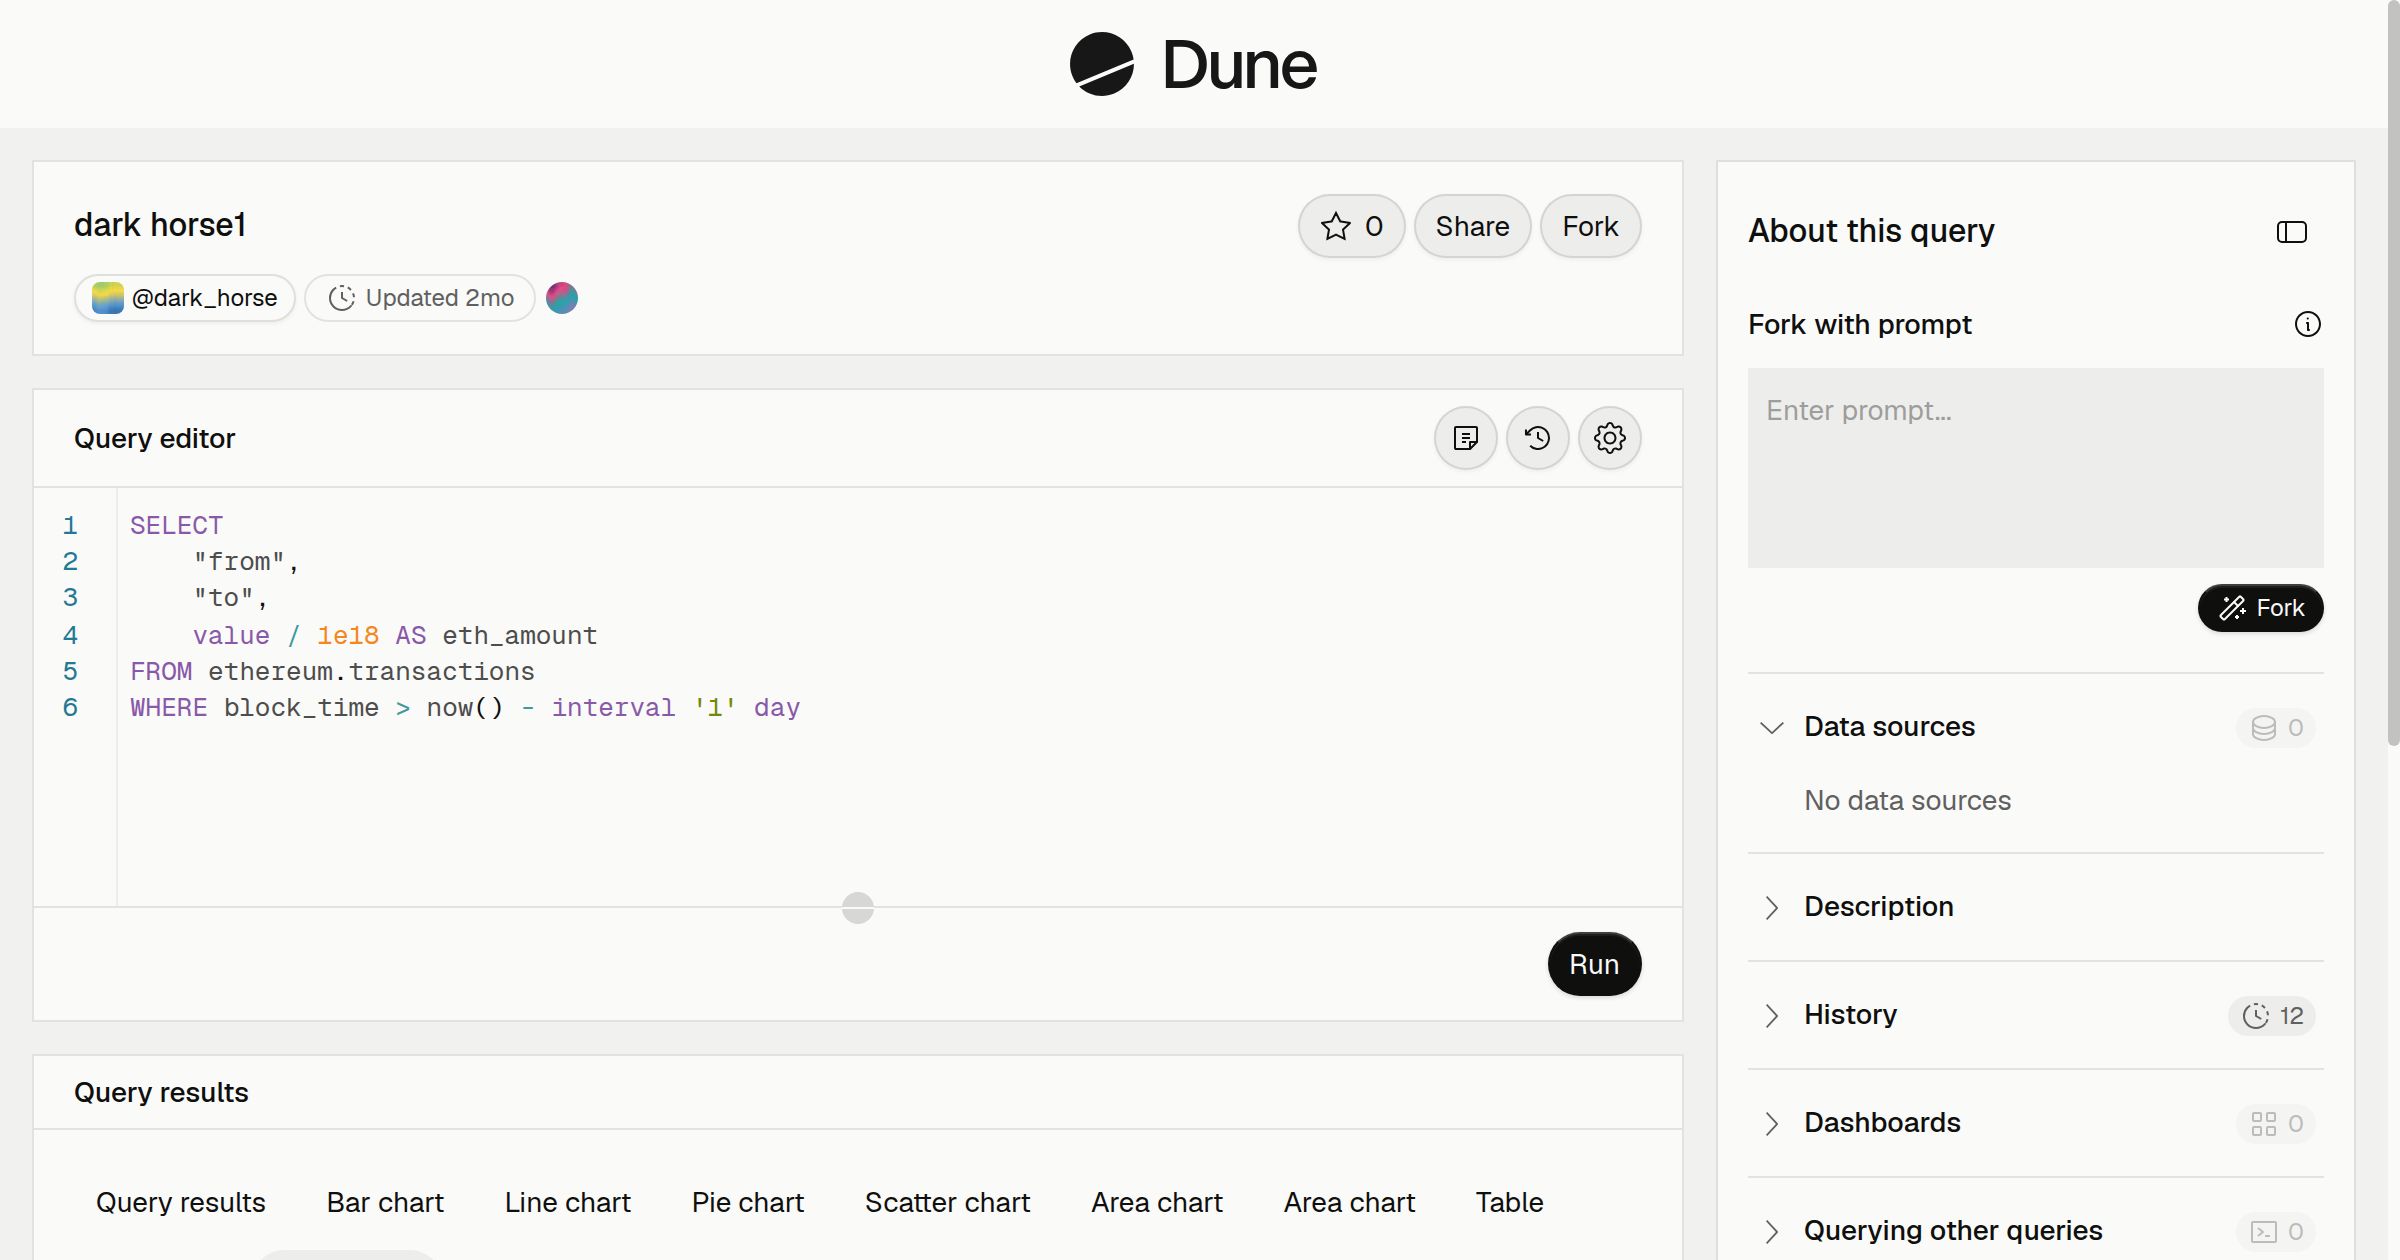Click line 5 FROM ethereum.transactions in editor
Screen dimensions: 2400x1260
[x=332, y=672]
